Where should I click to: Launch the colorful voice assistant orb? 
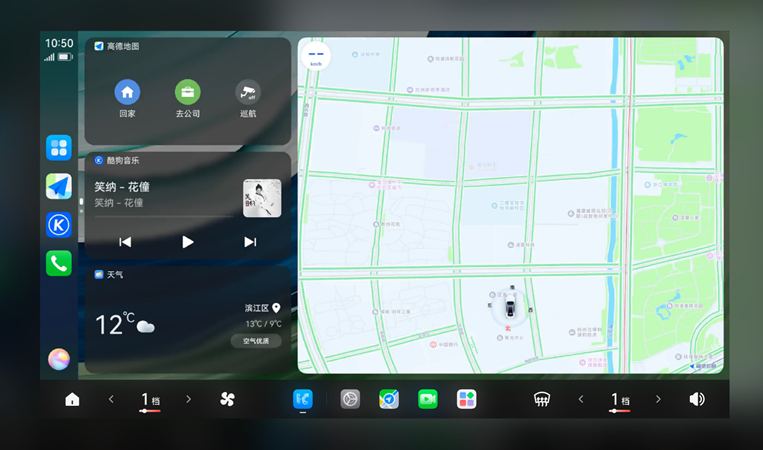click(59, 359)
